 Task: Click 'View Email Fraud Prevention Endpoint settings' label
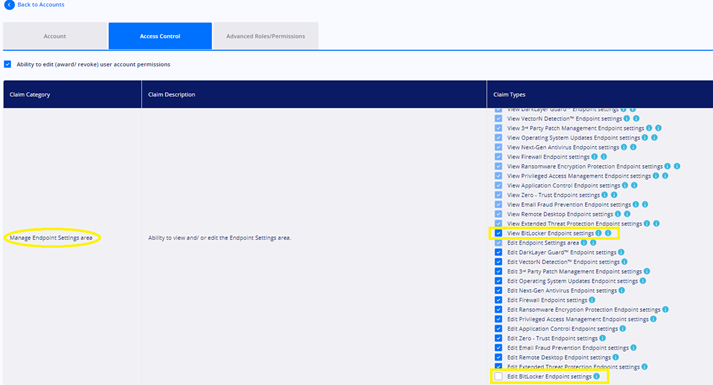(x=569, y=205)
